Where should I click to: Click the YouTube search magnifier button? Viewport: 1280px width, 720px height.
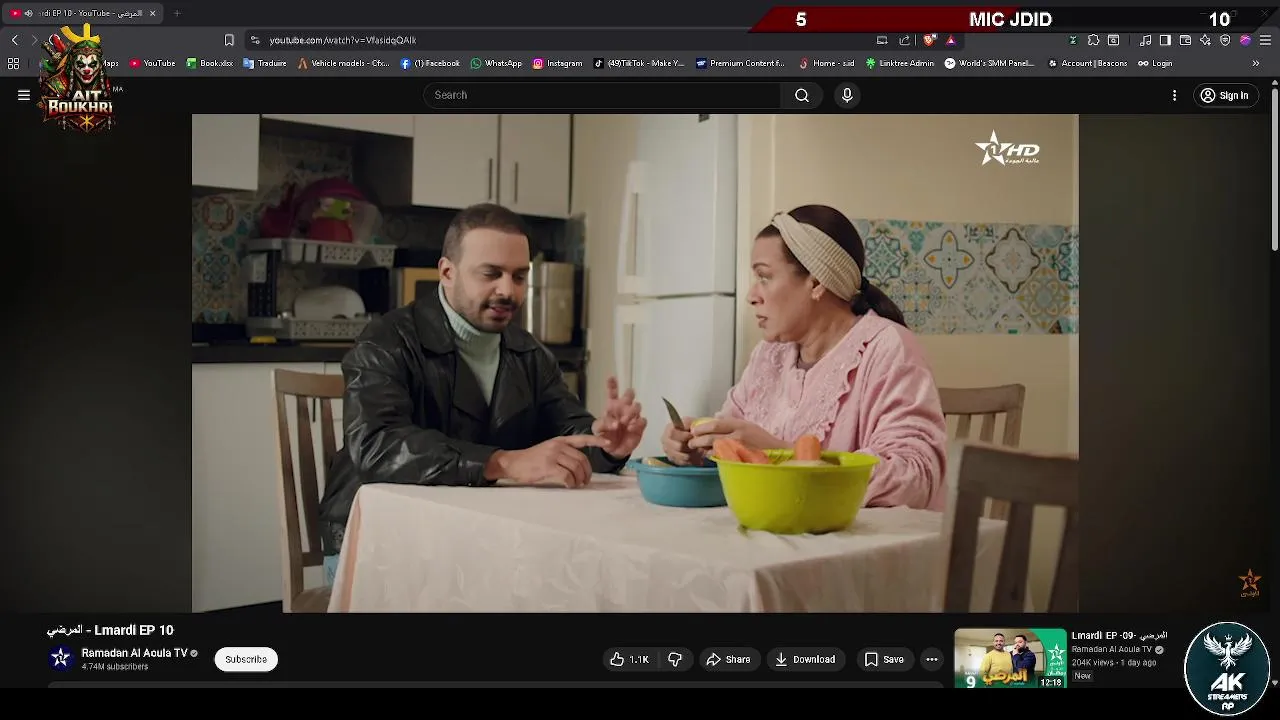click(x=802, y=95)
